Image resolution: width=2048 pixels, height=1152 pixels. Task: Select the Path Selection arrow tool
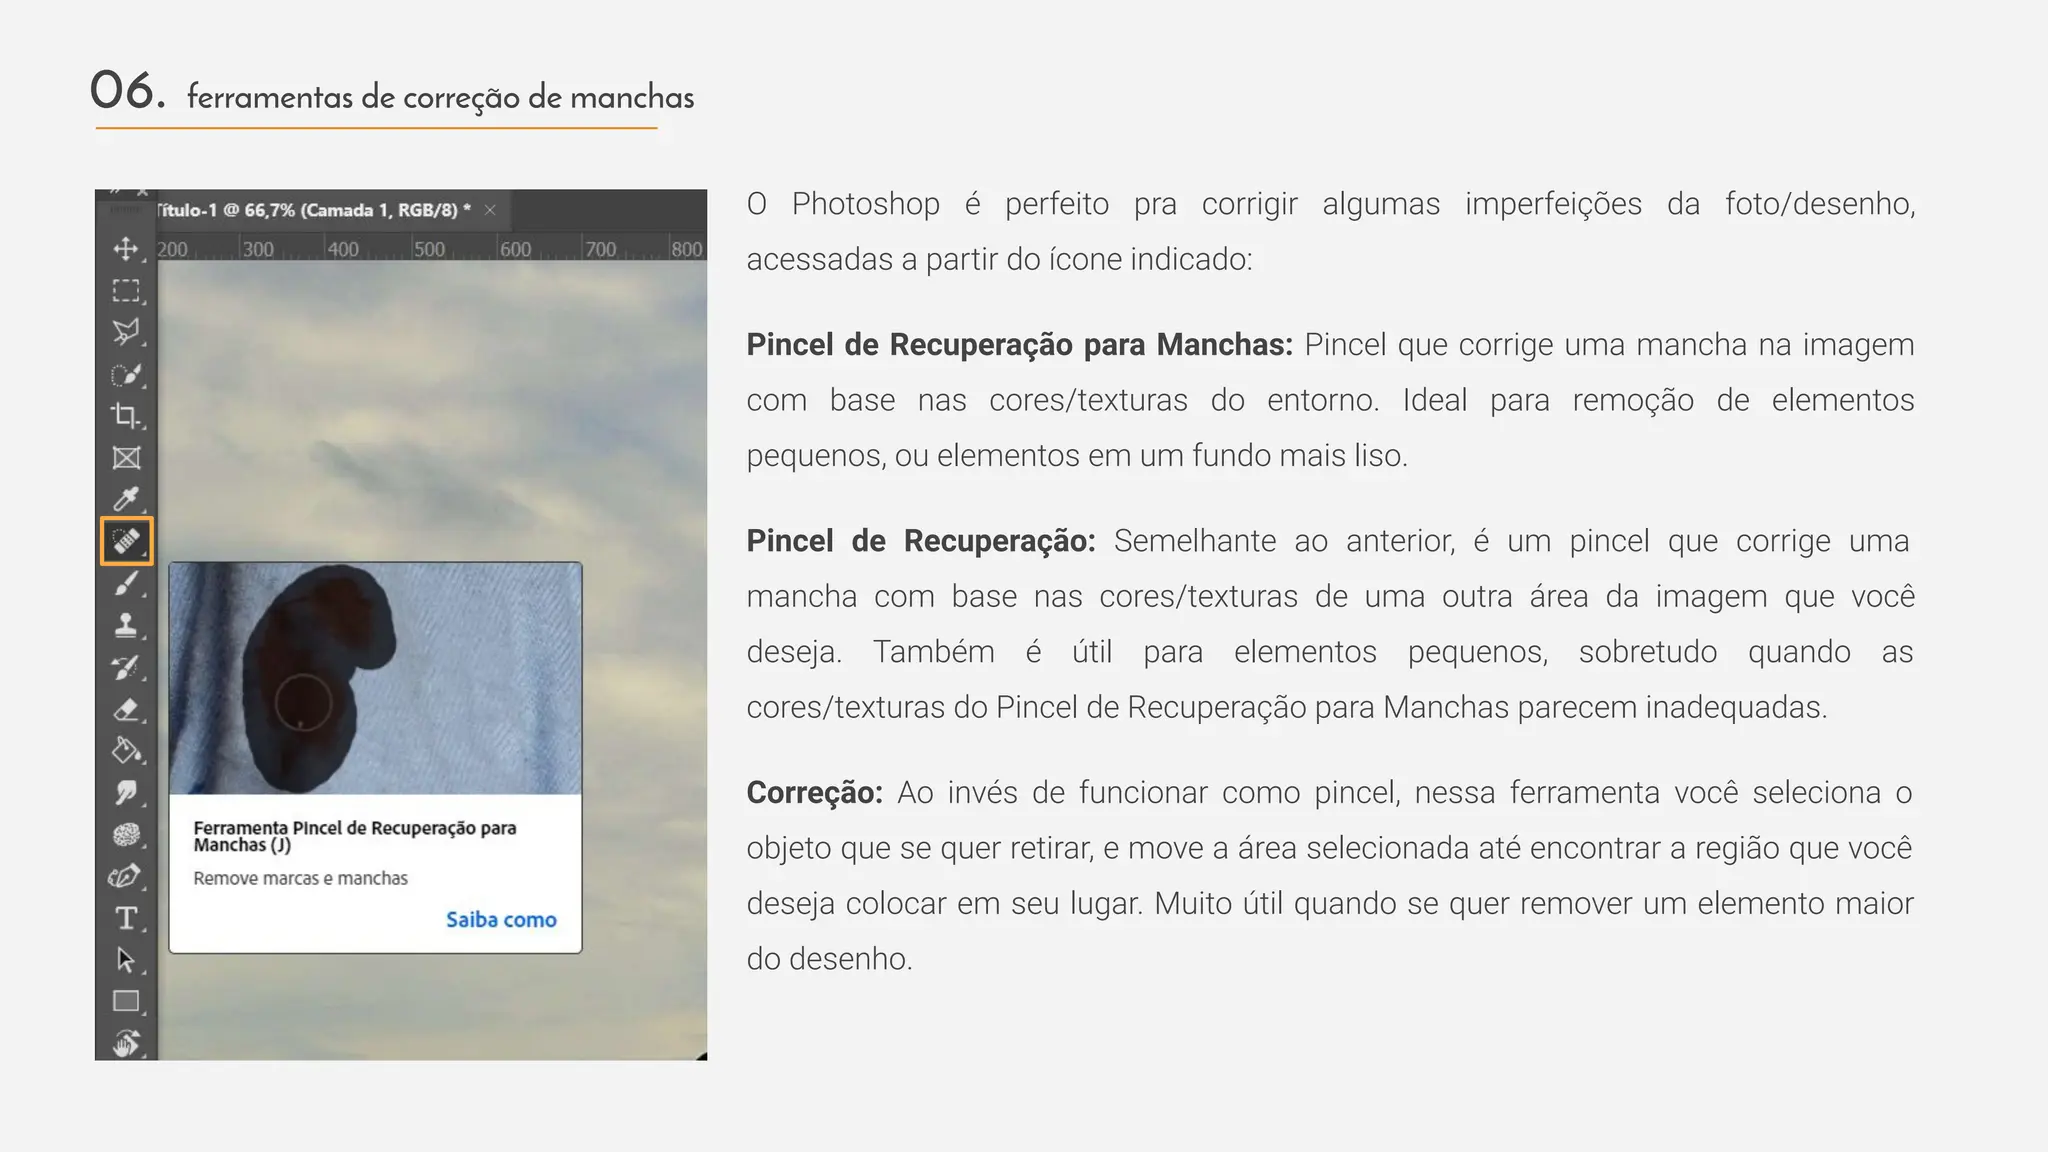(126, 960)
